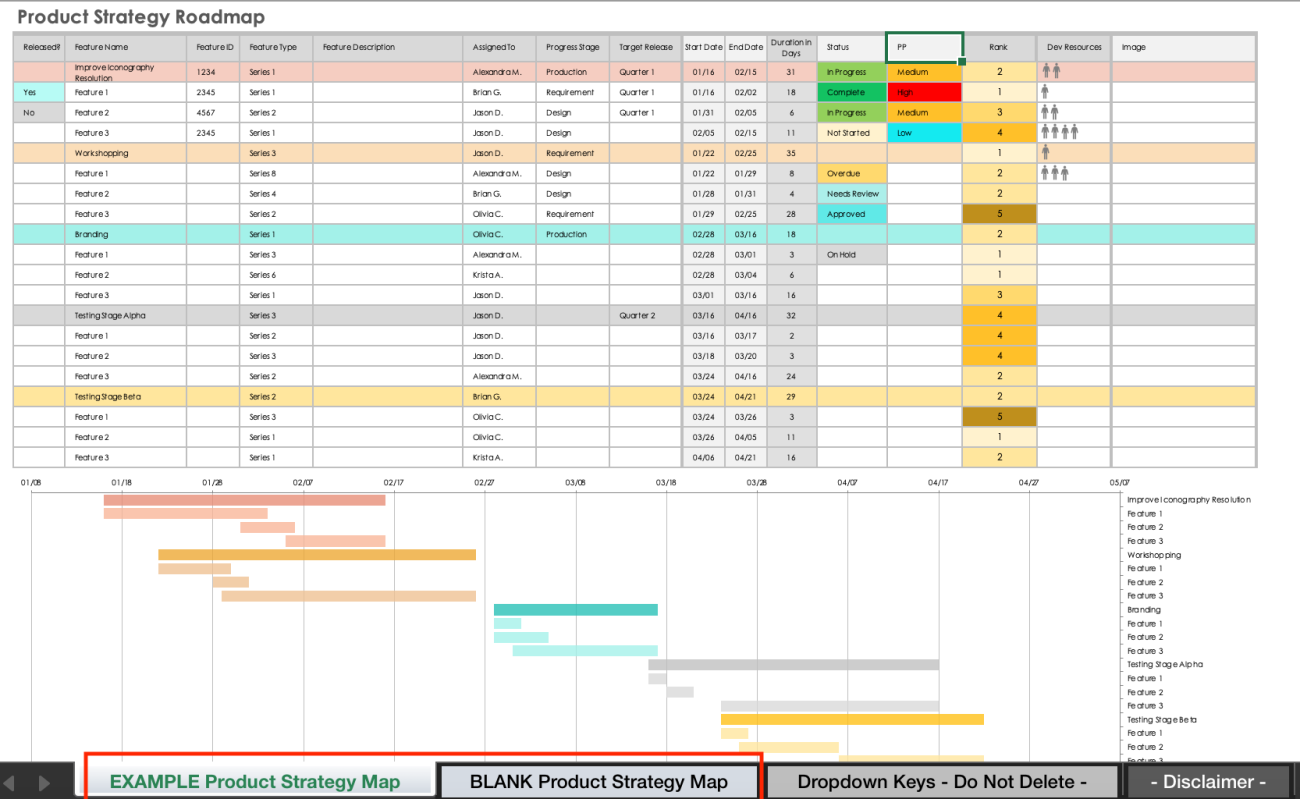This screenshot has height=799, width=1300.
Task: Click the red High priority color swatch
Action: click(923, 92)
